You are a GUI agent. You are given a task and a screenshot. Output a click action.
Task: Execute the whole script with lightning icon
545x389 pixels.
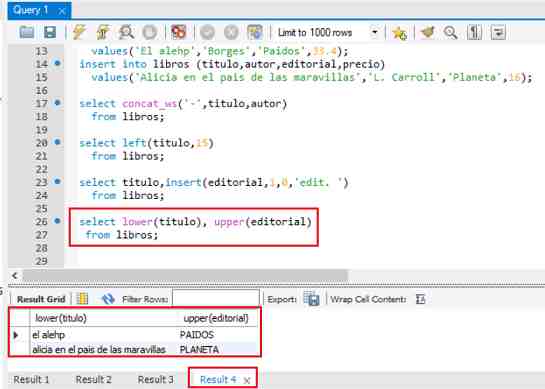[x=79, y=33]
